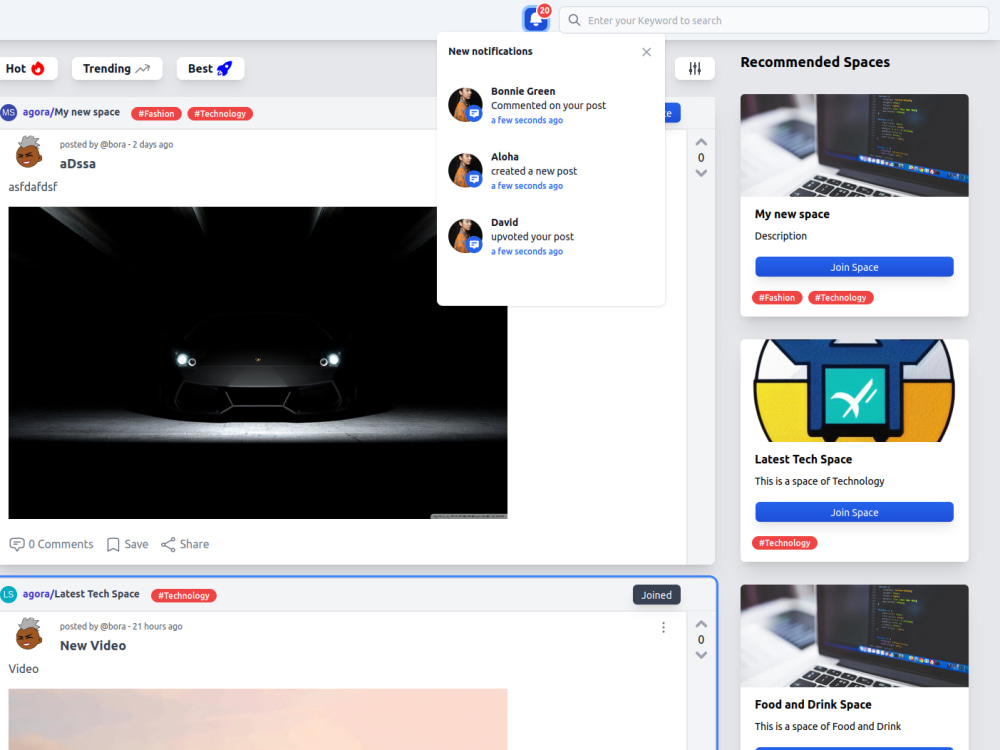Screen dimensions: 1000x750
Task: Open Latest Tech Space card logo image
Action: 854,390
